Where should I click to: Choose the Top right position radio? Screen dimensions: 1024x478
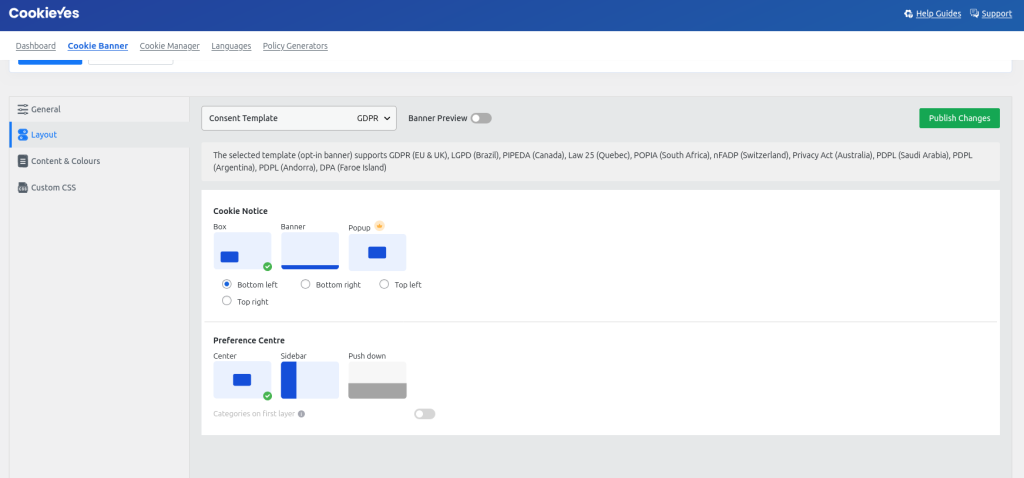click(227, 301)
